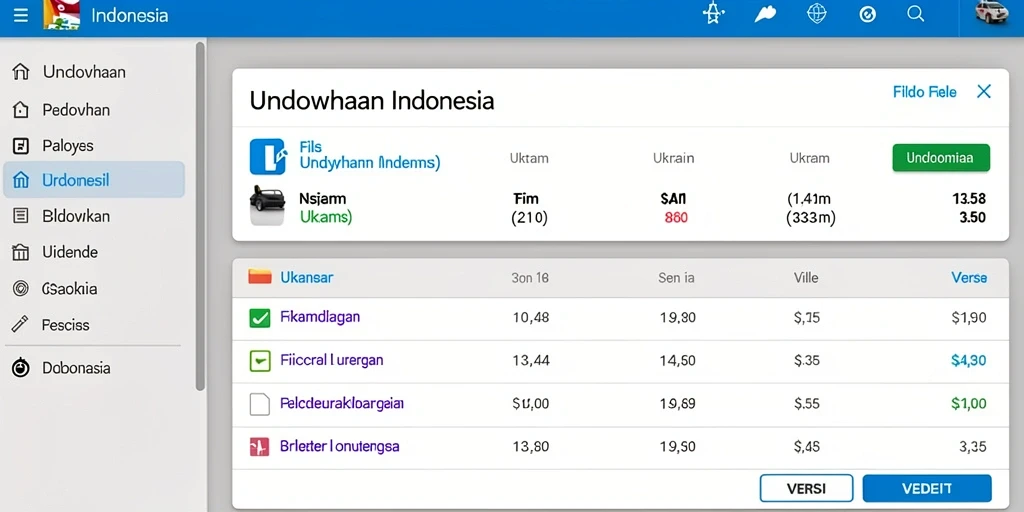Click the circular sync icon in header
Screen dimensions: 1024x512
click(x=867, y=15)
